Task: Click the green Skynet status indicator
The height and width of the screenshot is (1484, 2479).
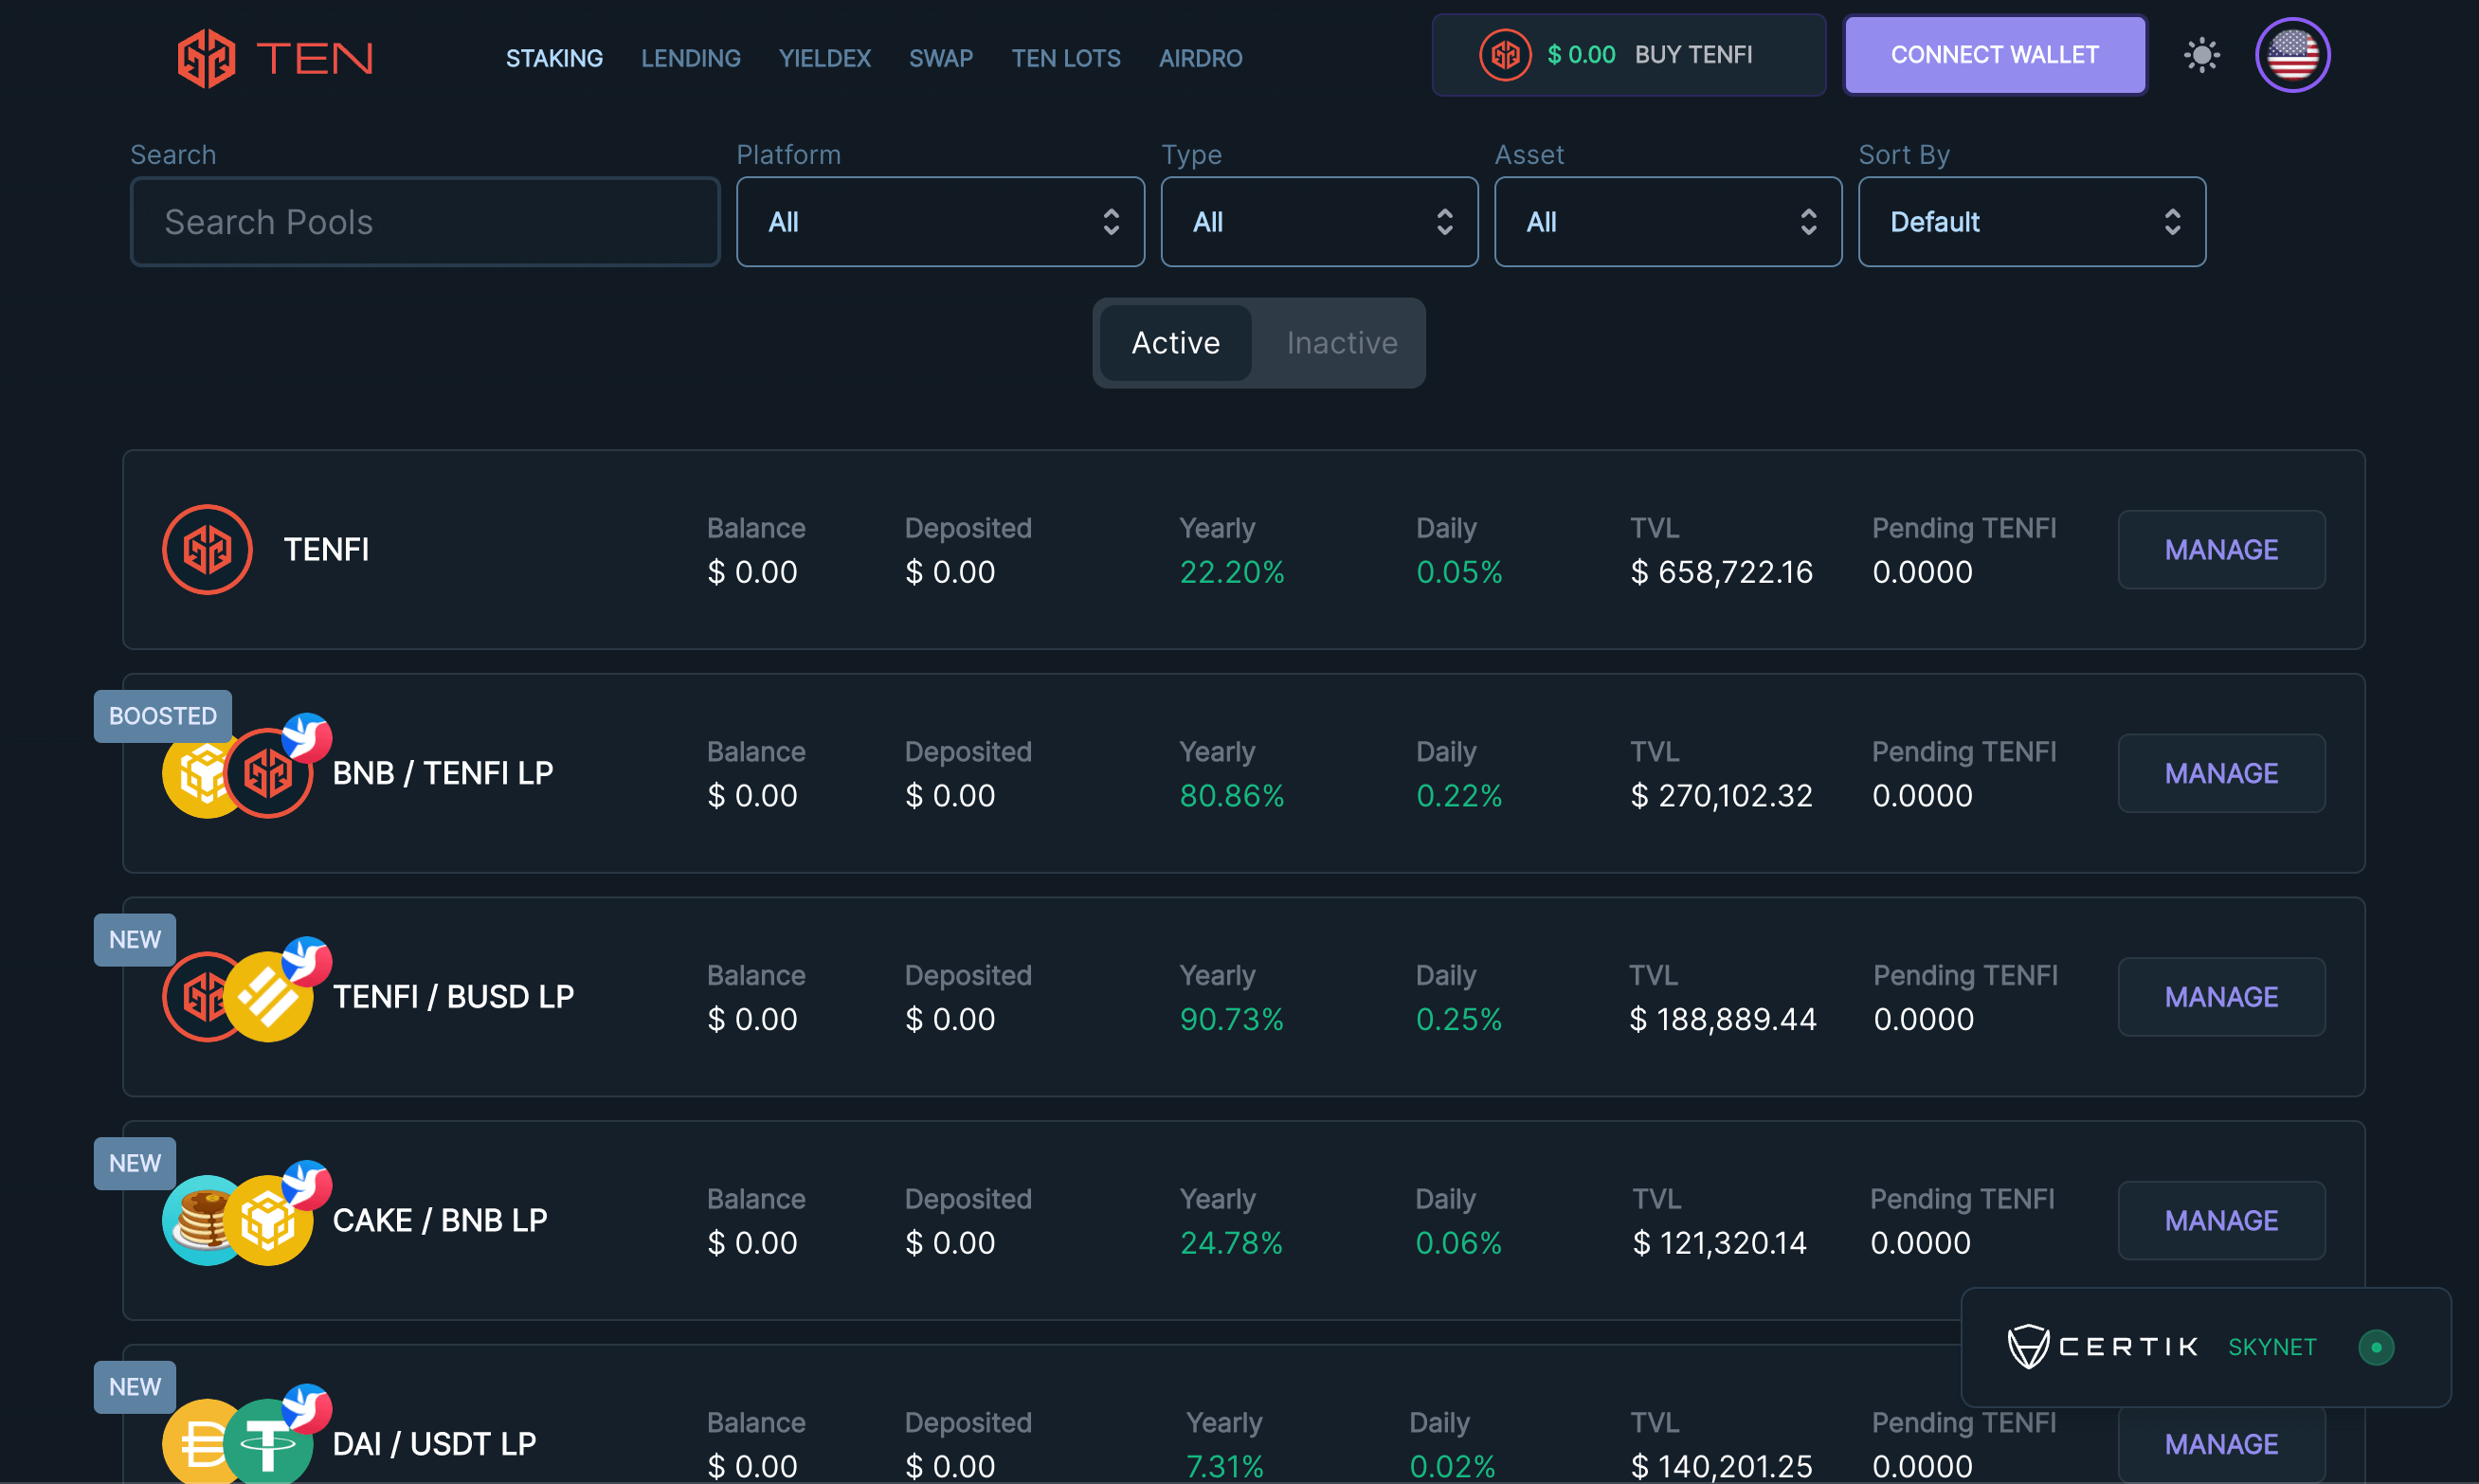Action: [x=2376, y=1347]
